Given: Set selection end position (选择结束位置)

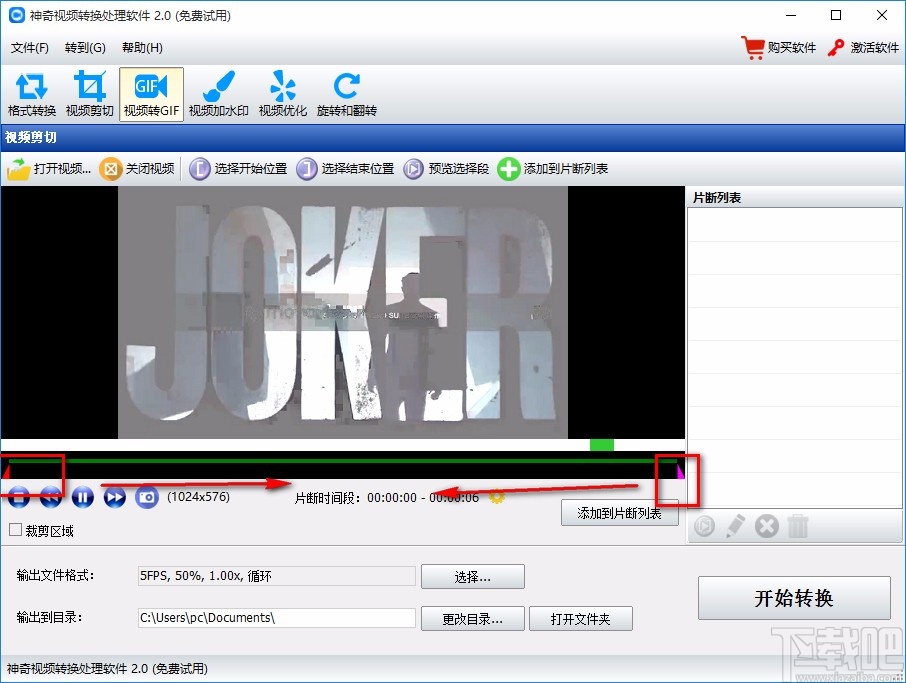Looking at the screenshot, I should [345, 169].
